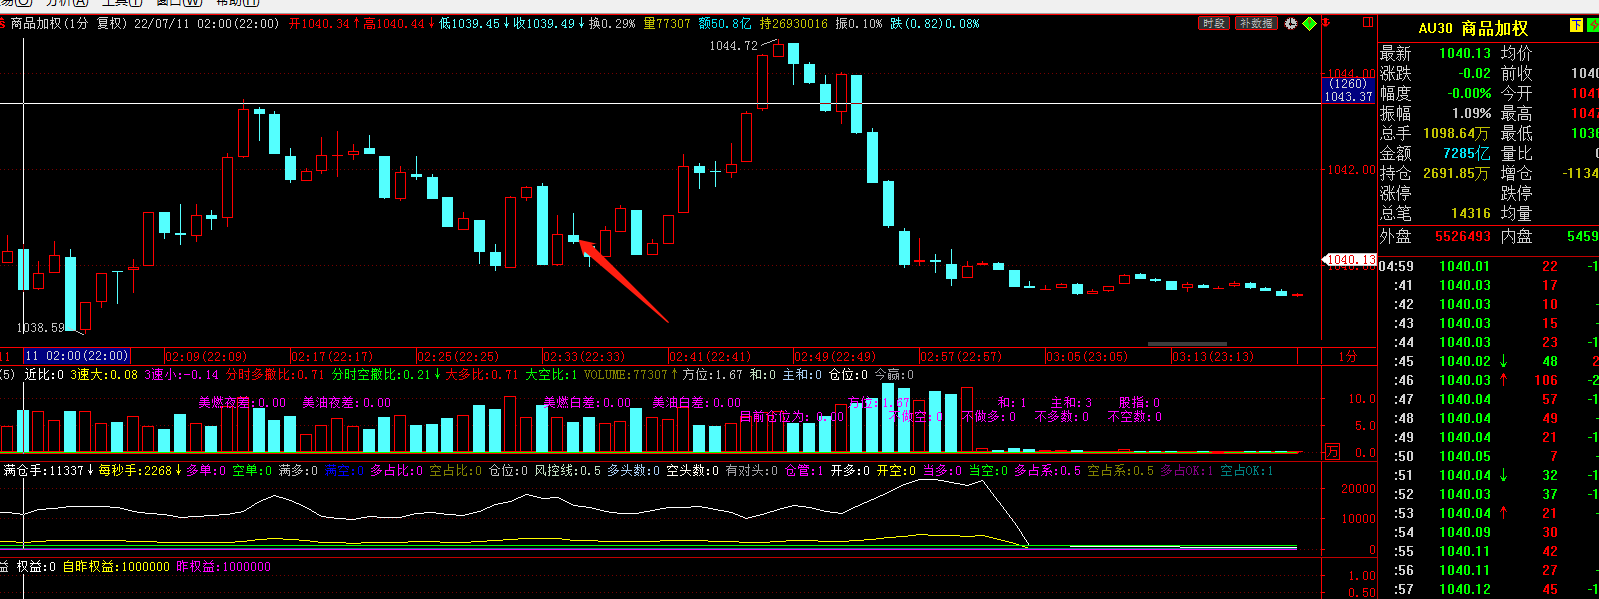Click the 万 unit icon on volume axis
Viewport: 1599px width, 599px height.
(x=1332, y=452)
